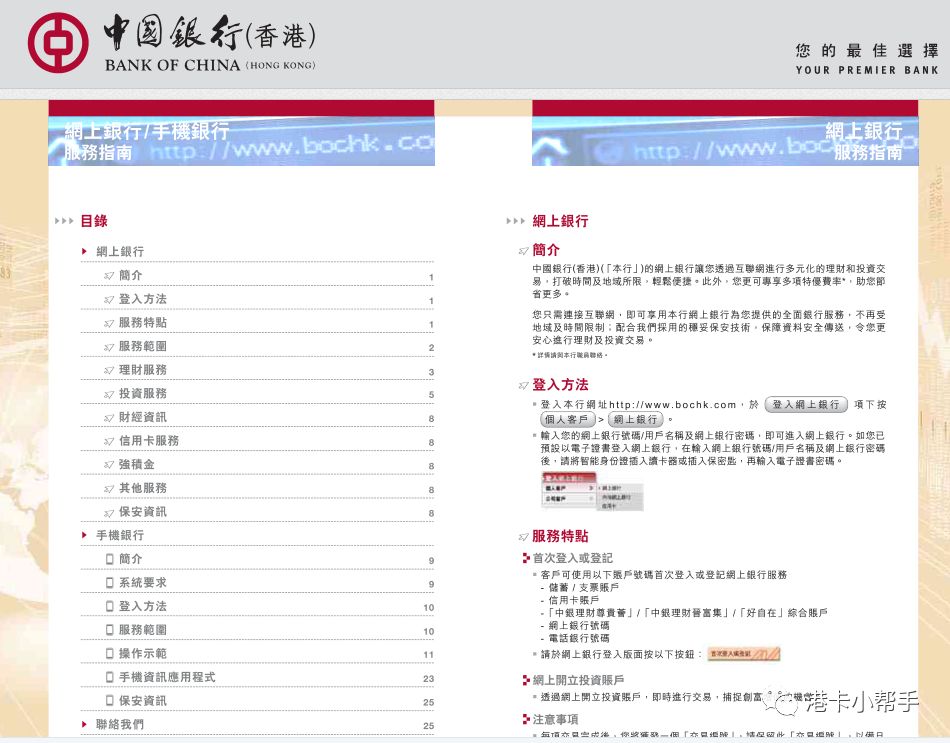
Task: Open 保安資訊 entry on page 8
Action: point(257,511)
